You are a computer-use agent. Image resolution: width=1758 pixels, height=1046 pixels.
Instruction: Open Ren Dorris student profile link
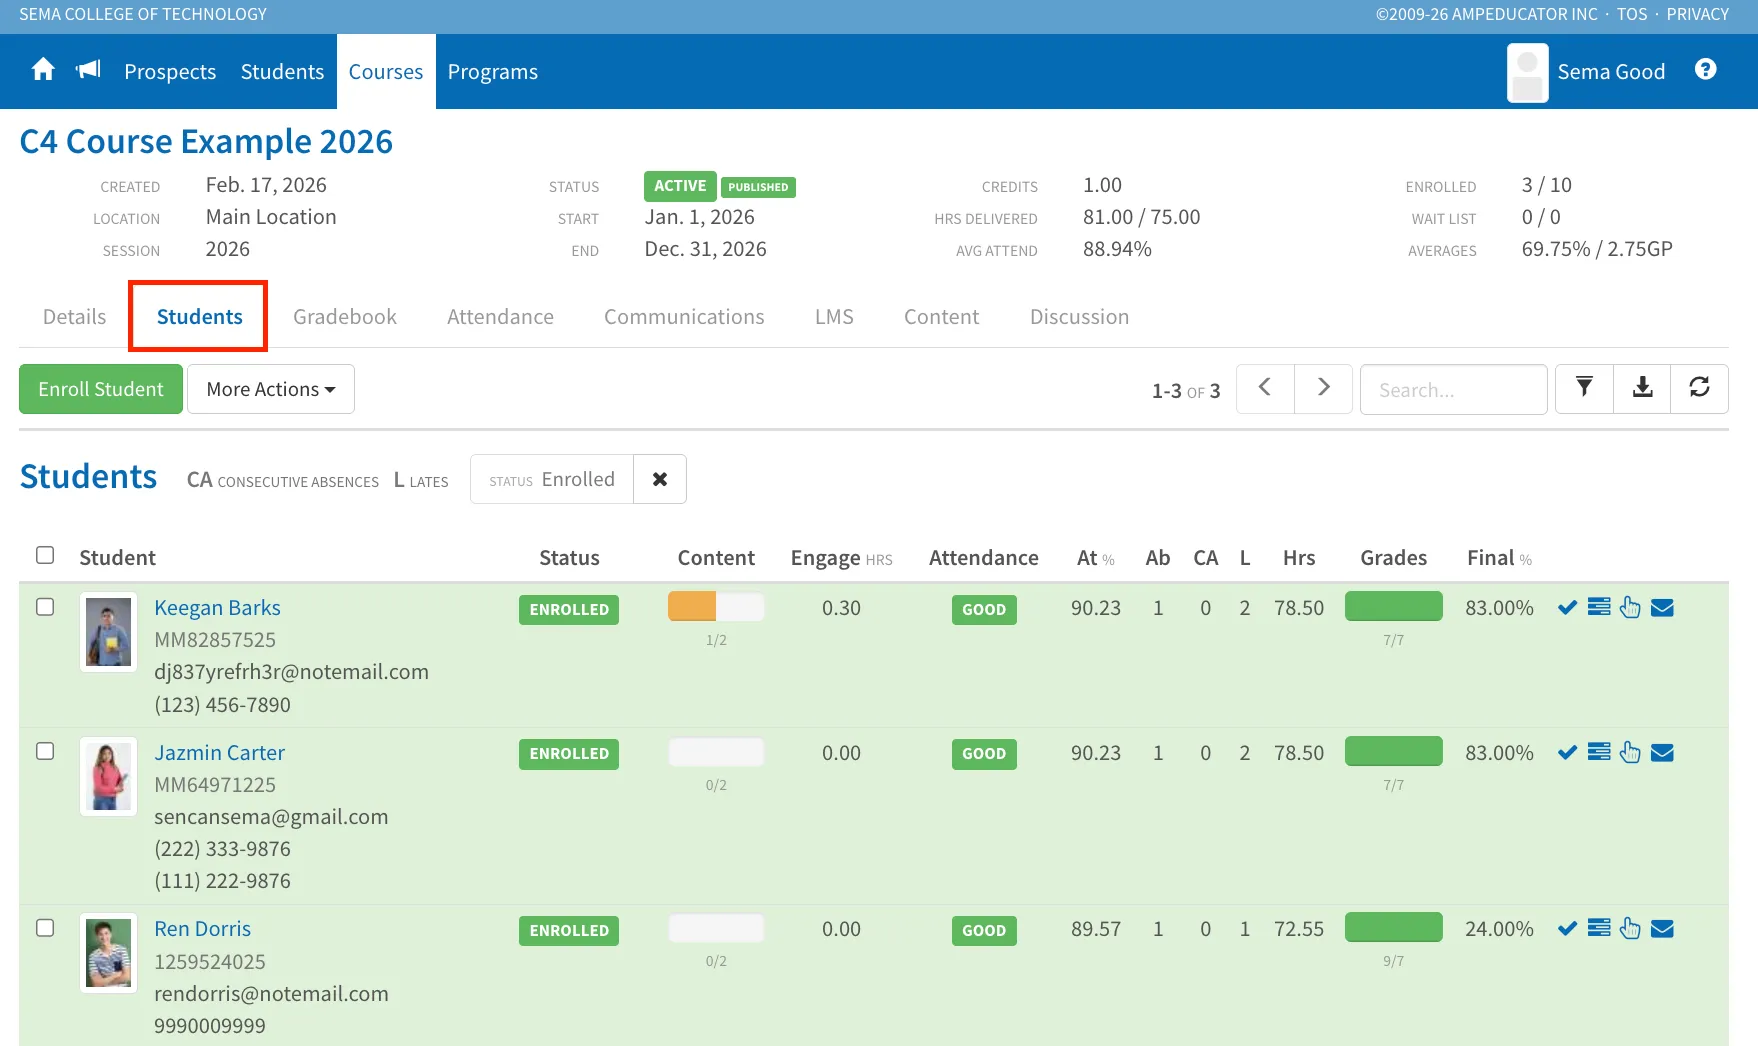(202, 929)
